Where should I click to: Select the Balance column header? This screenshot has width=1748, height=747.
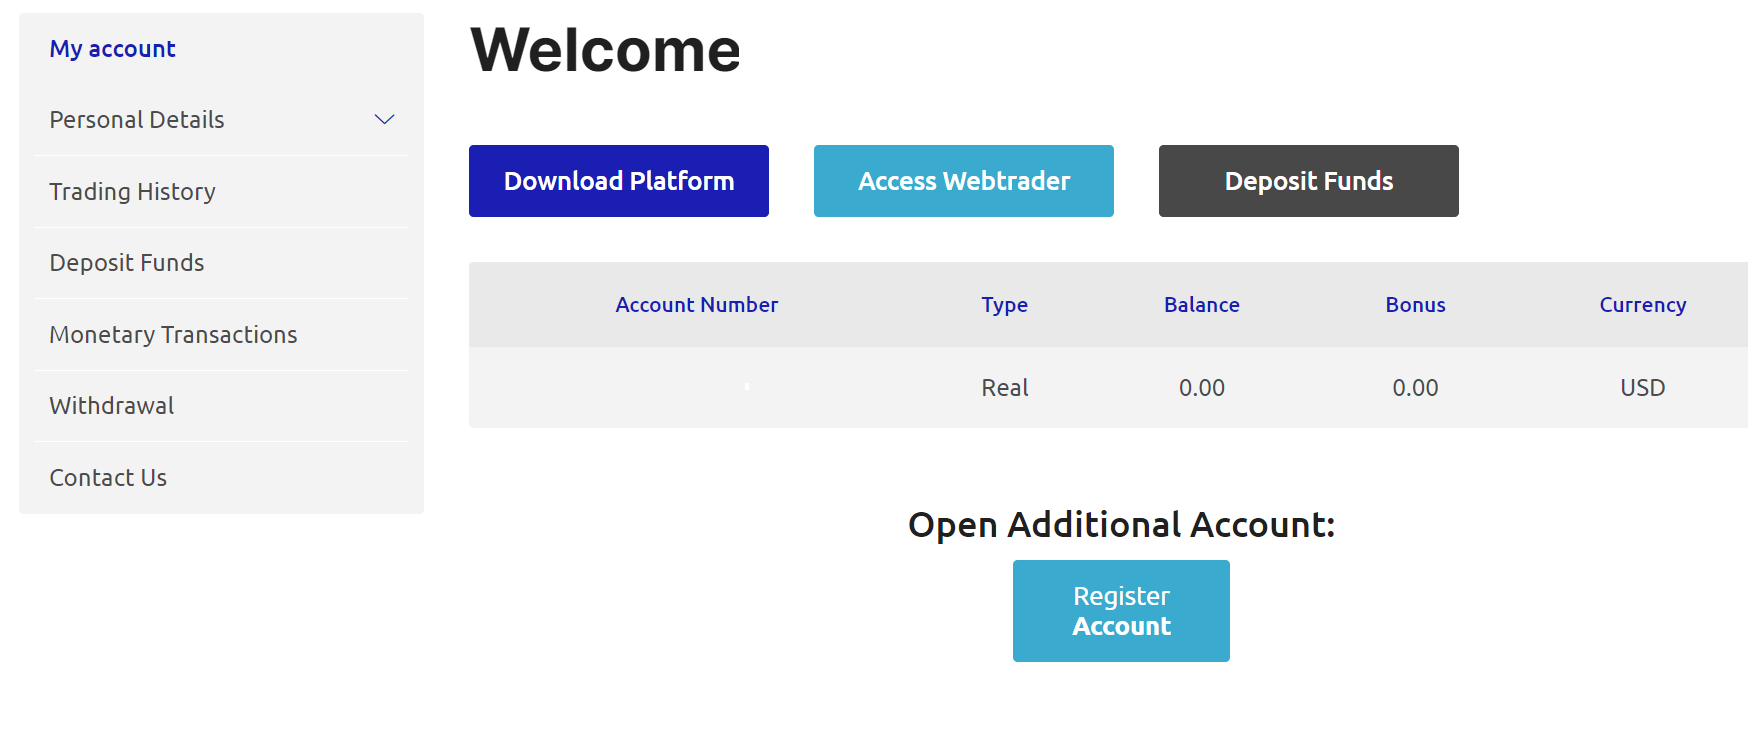pos(1202,305)
